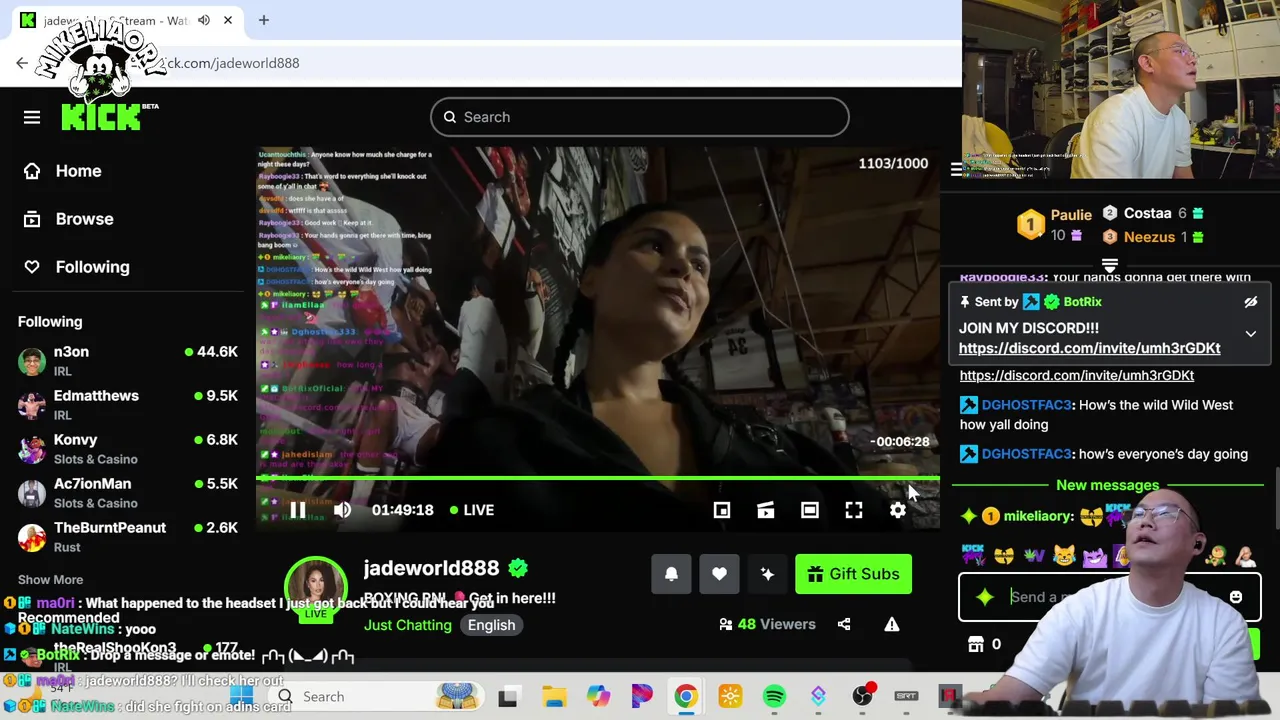Screen dimensions: 1280x720
Task: Click Costaa on the leaderboard
Action: point(1147,213)
